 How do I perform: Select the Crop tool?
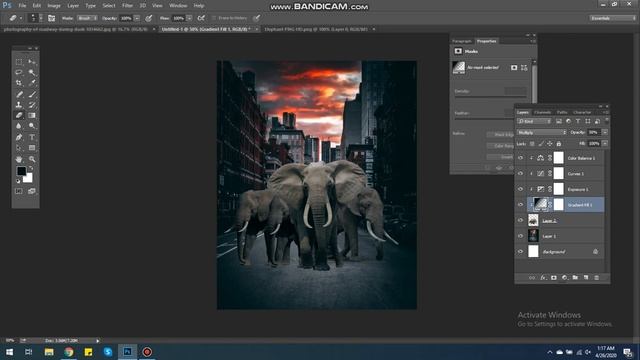[x=19, y=83]
